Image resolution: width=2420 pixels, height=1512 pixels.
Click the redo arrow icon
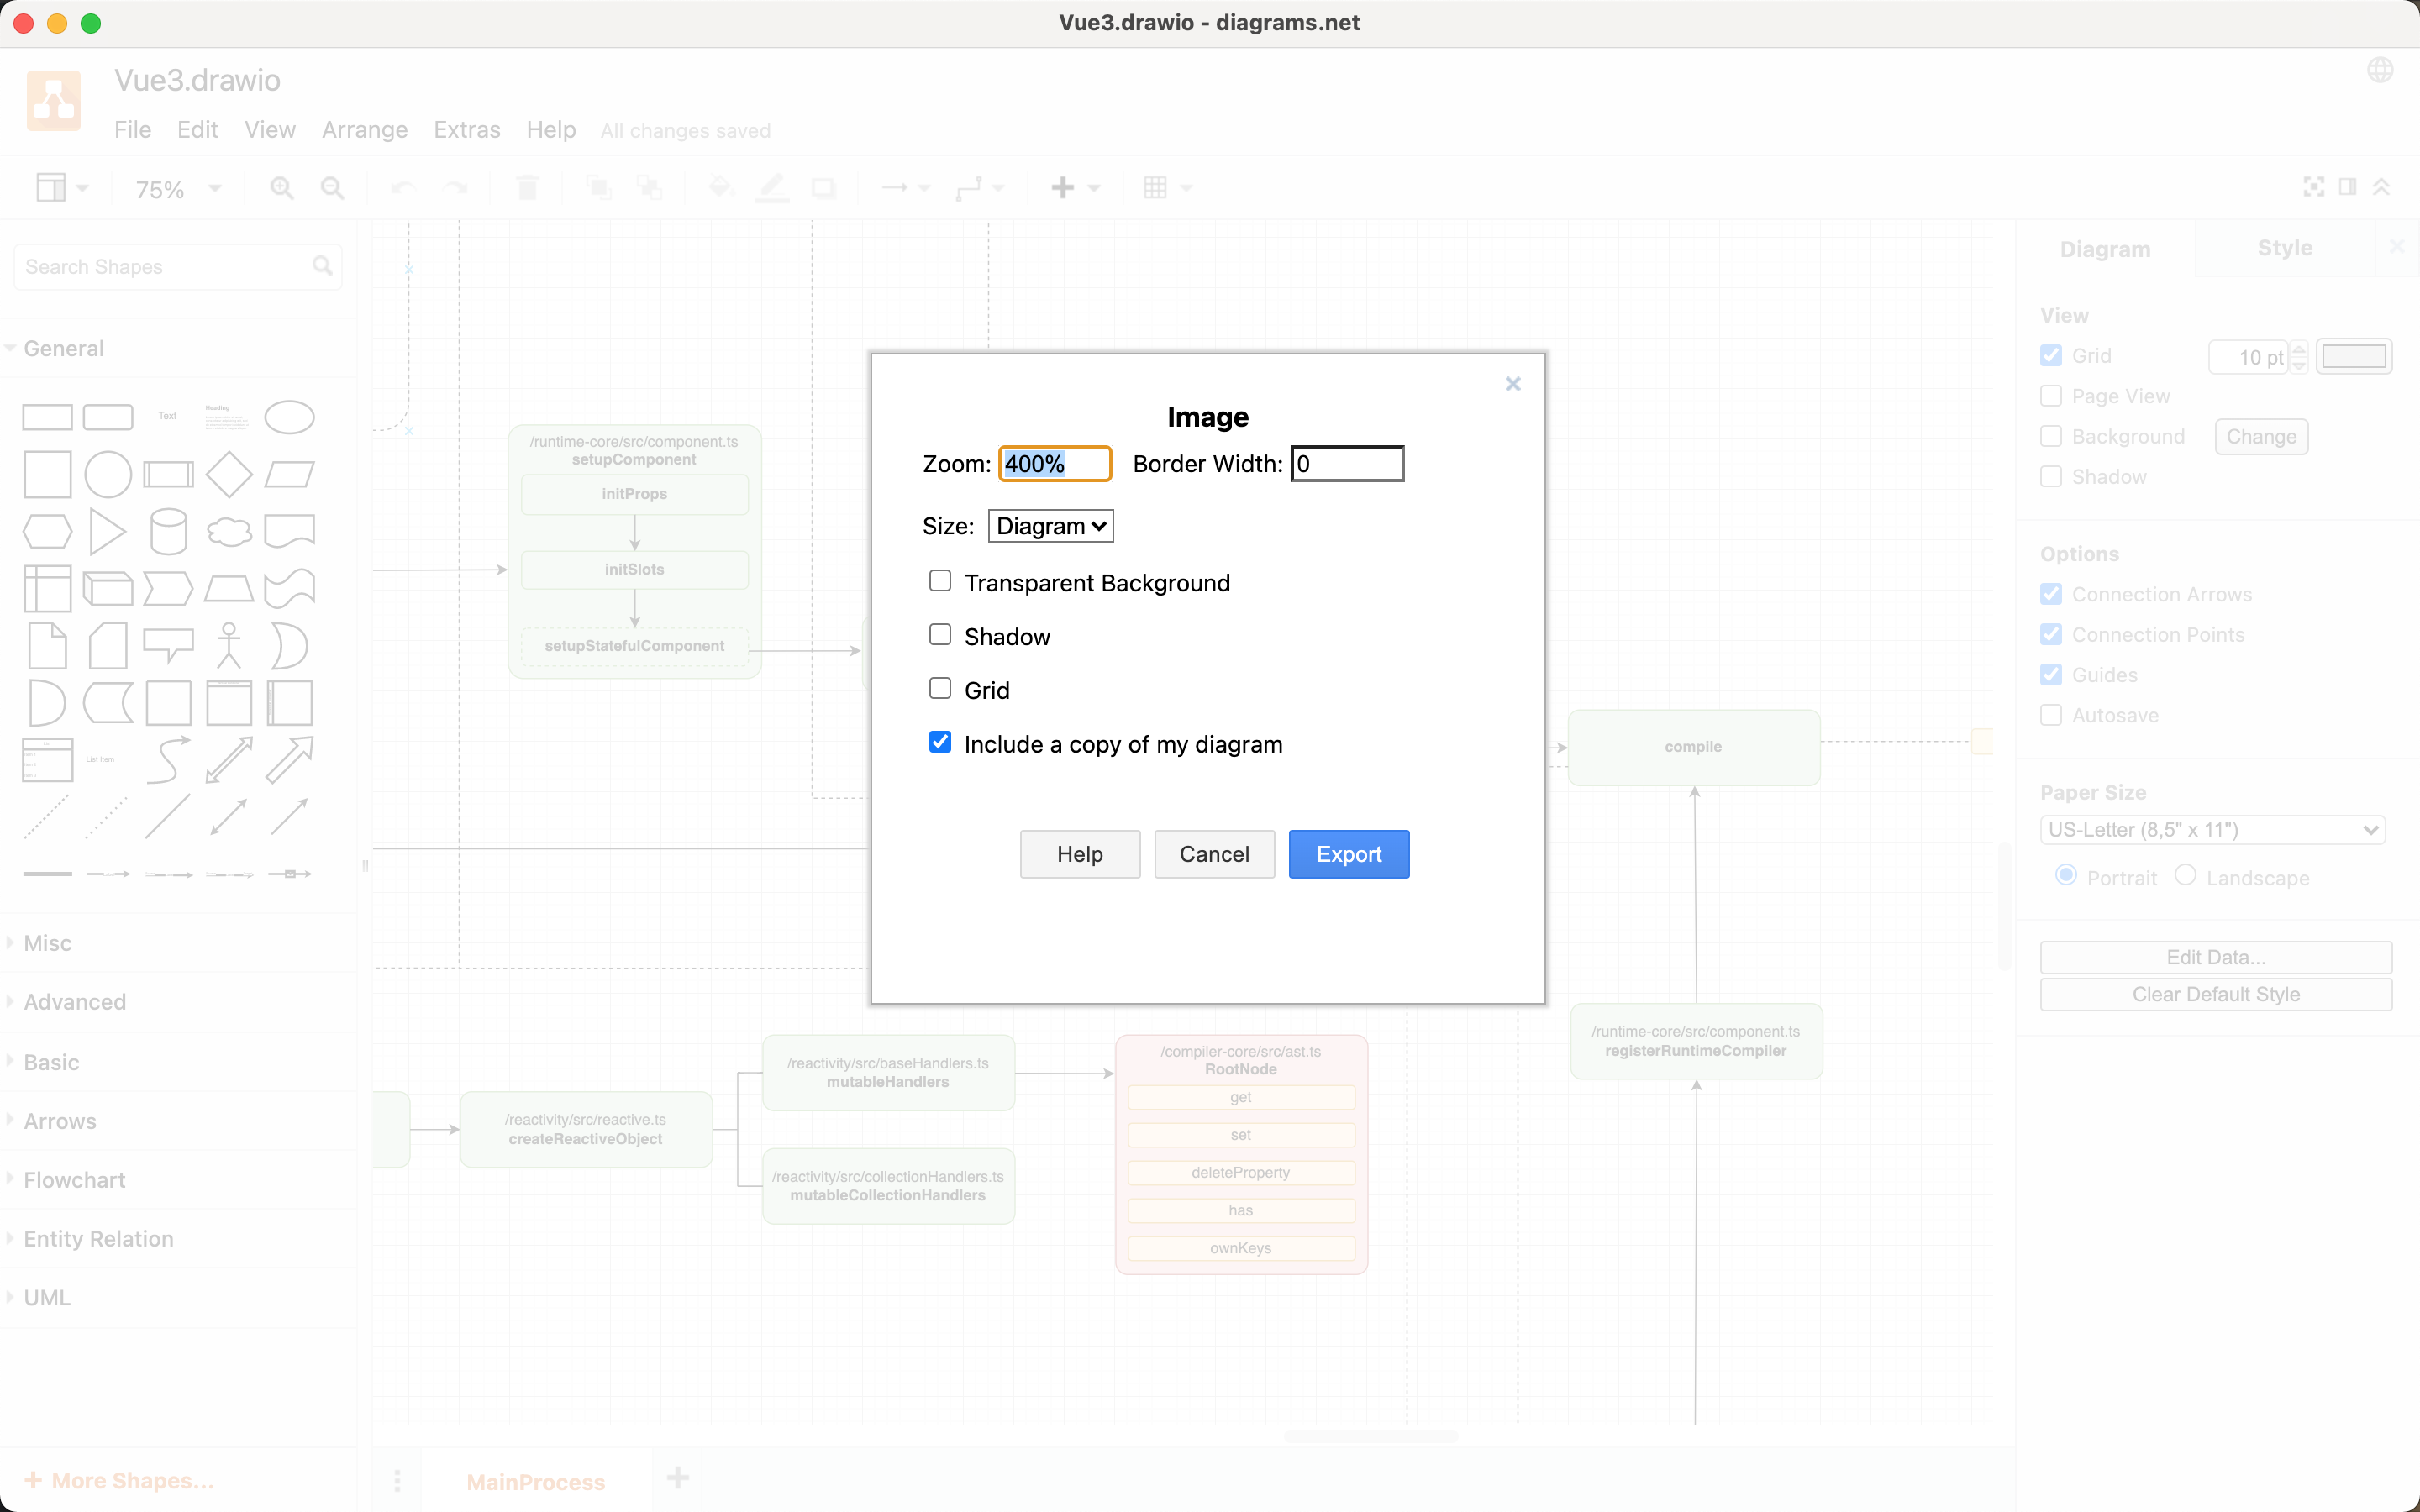pos(455,188)
